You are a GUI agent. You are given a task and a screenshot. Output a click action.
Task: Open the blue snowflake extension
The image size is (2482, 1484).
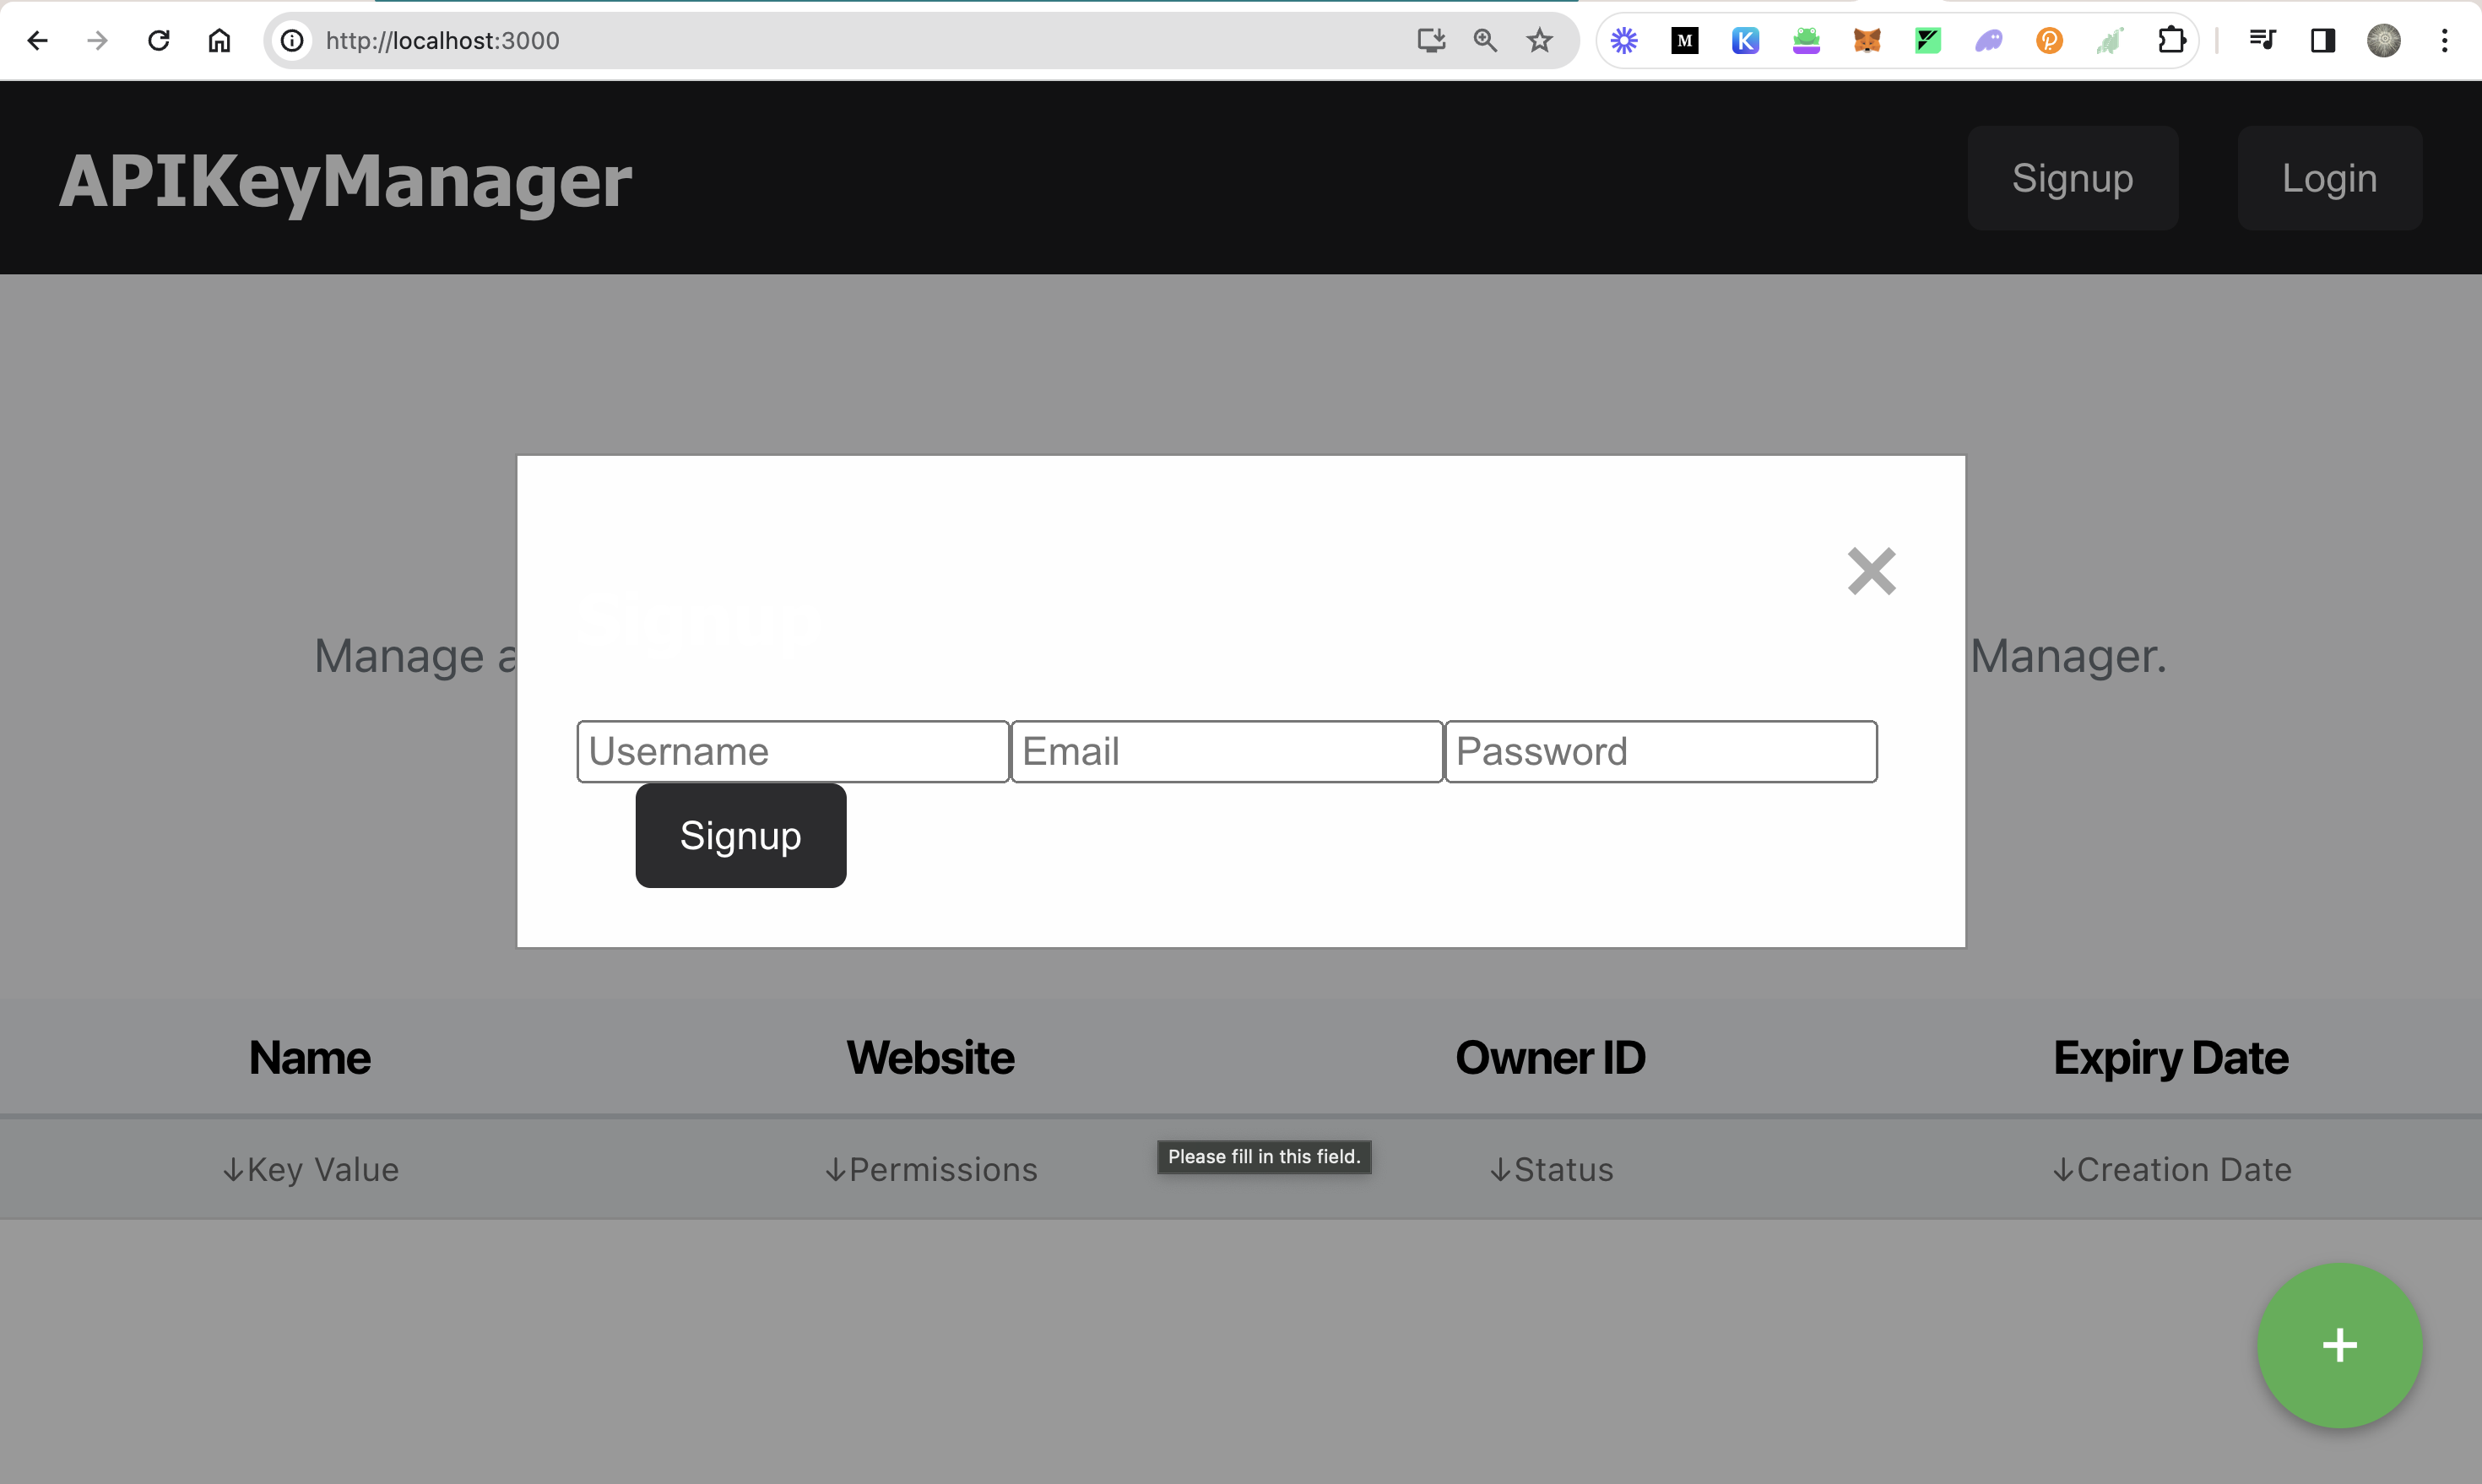coord(1624,41)
